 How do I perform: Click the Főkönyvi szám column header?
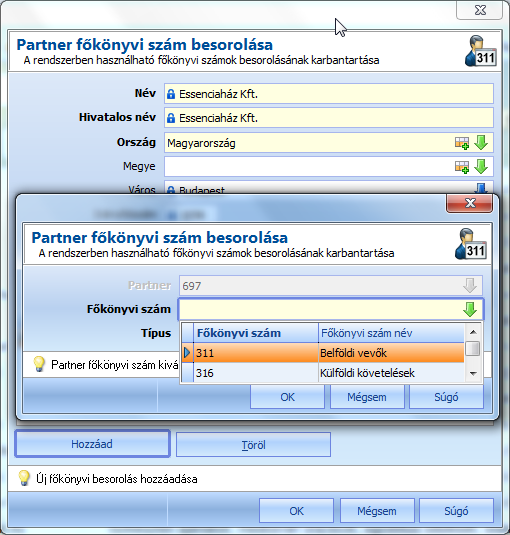coord(256,333)
